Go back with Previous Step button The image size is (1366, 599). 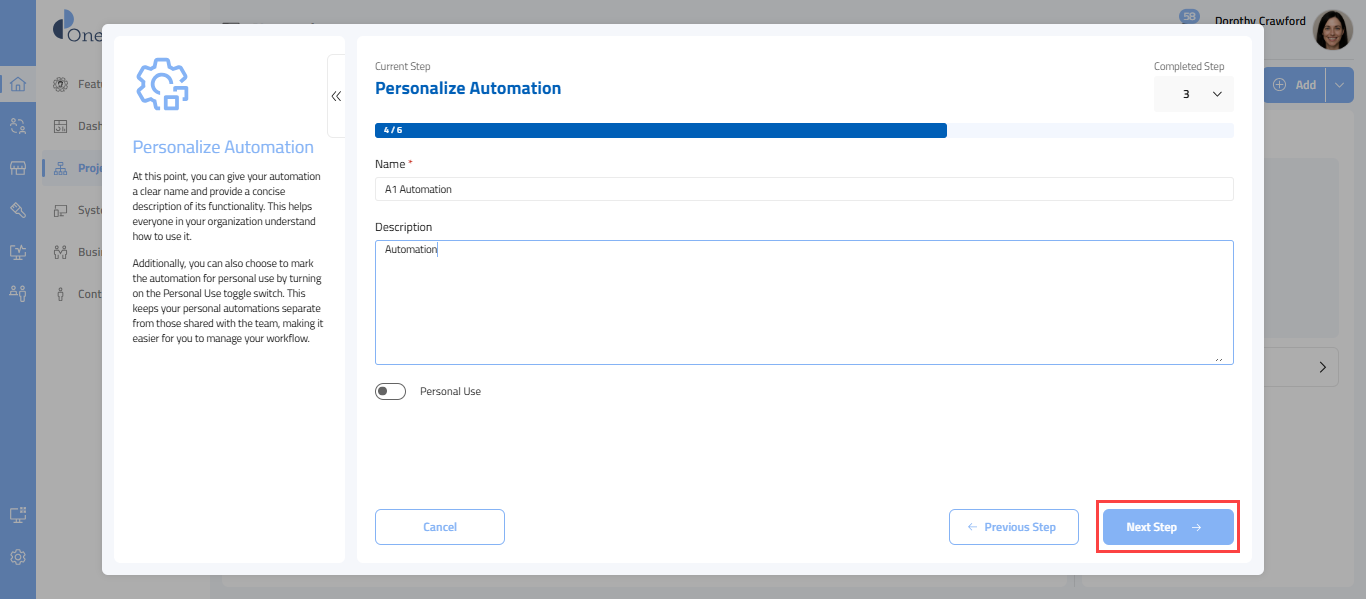tap(1013, 527)
